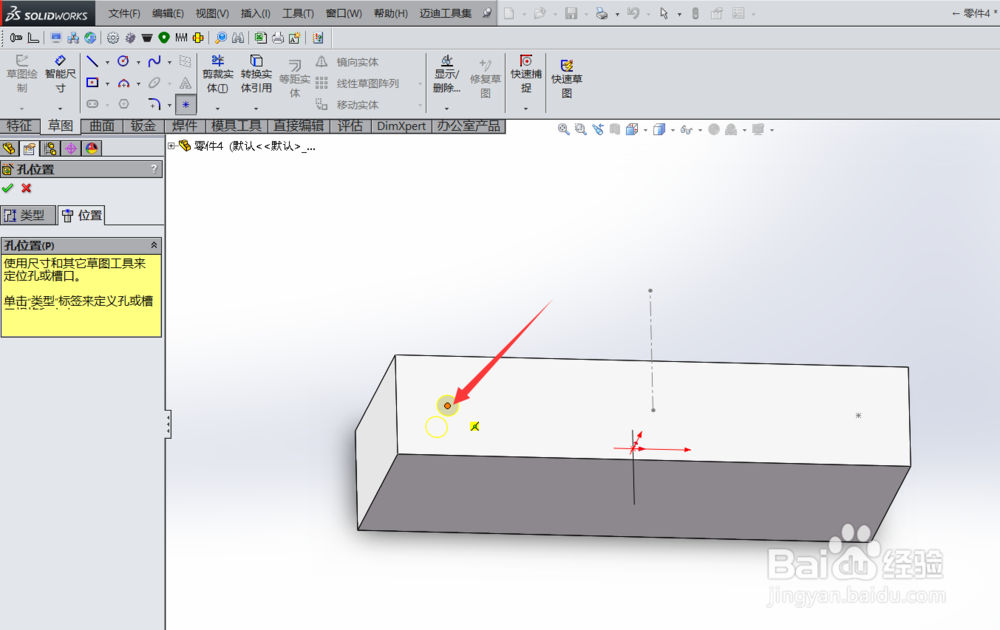Open the Sketch Fillet dropdown arrow
The height and width of the screenshot is (630, 1000).
tap(169, 105)
